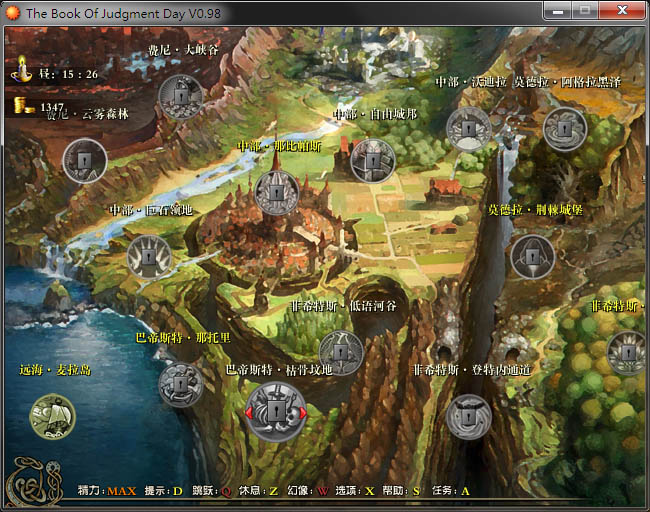
Task: Click the 跳跃:Q jump shortcut
Action: 211,491
